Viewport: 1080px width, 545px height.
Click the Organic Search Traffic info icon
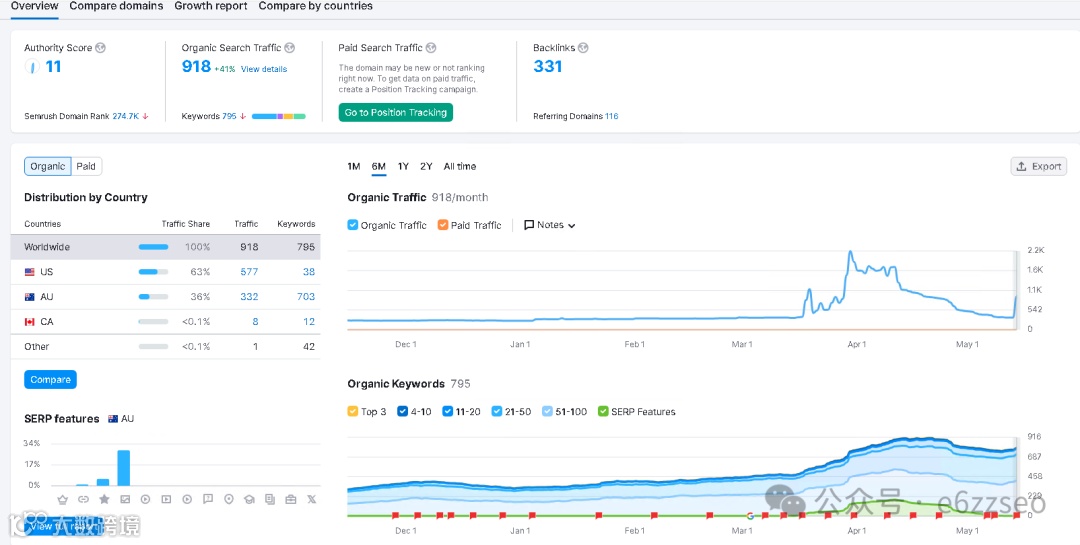click(289, 48)
